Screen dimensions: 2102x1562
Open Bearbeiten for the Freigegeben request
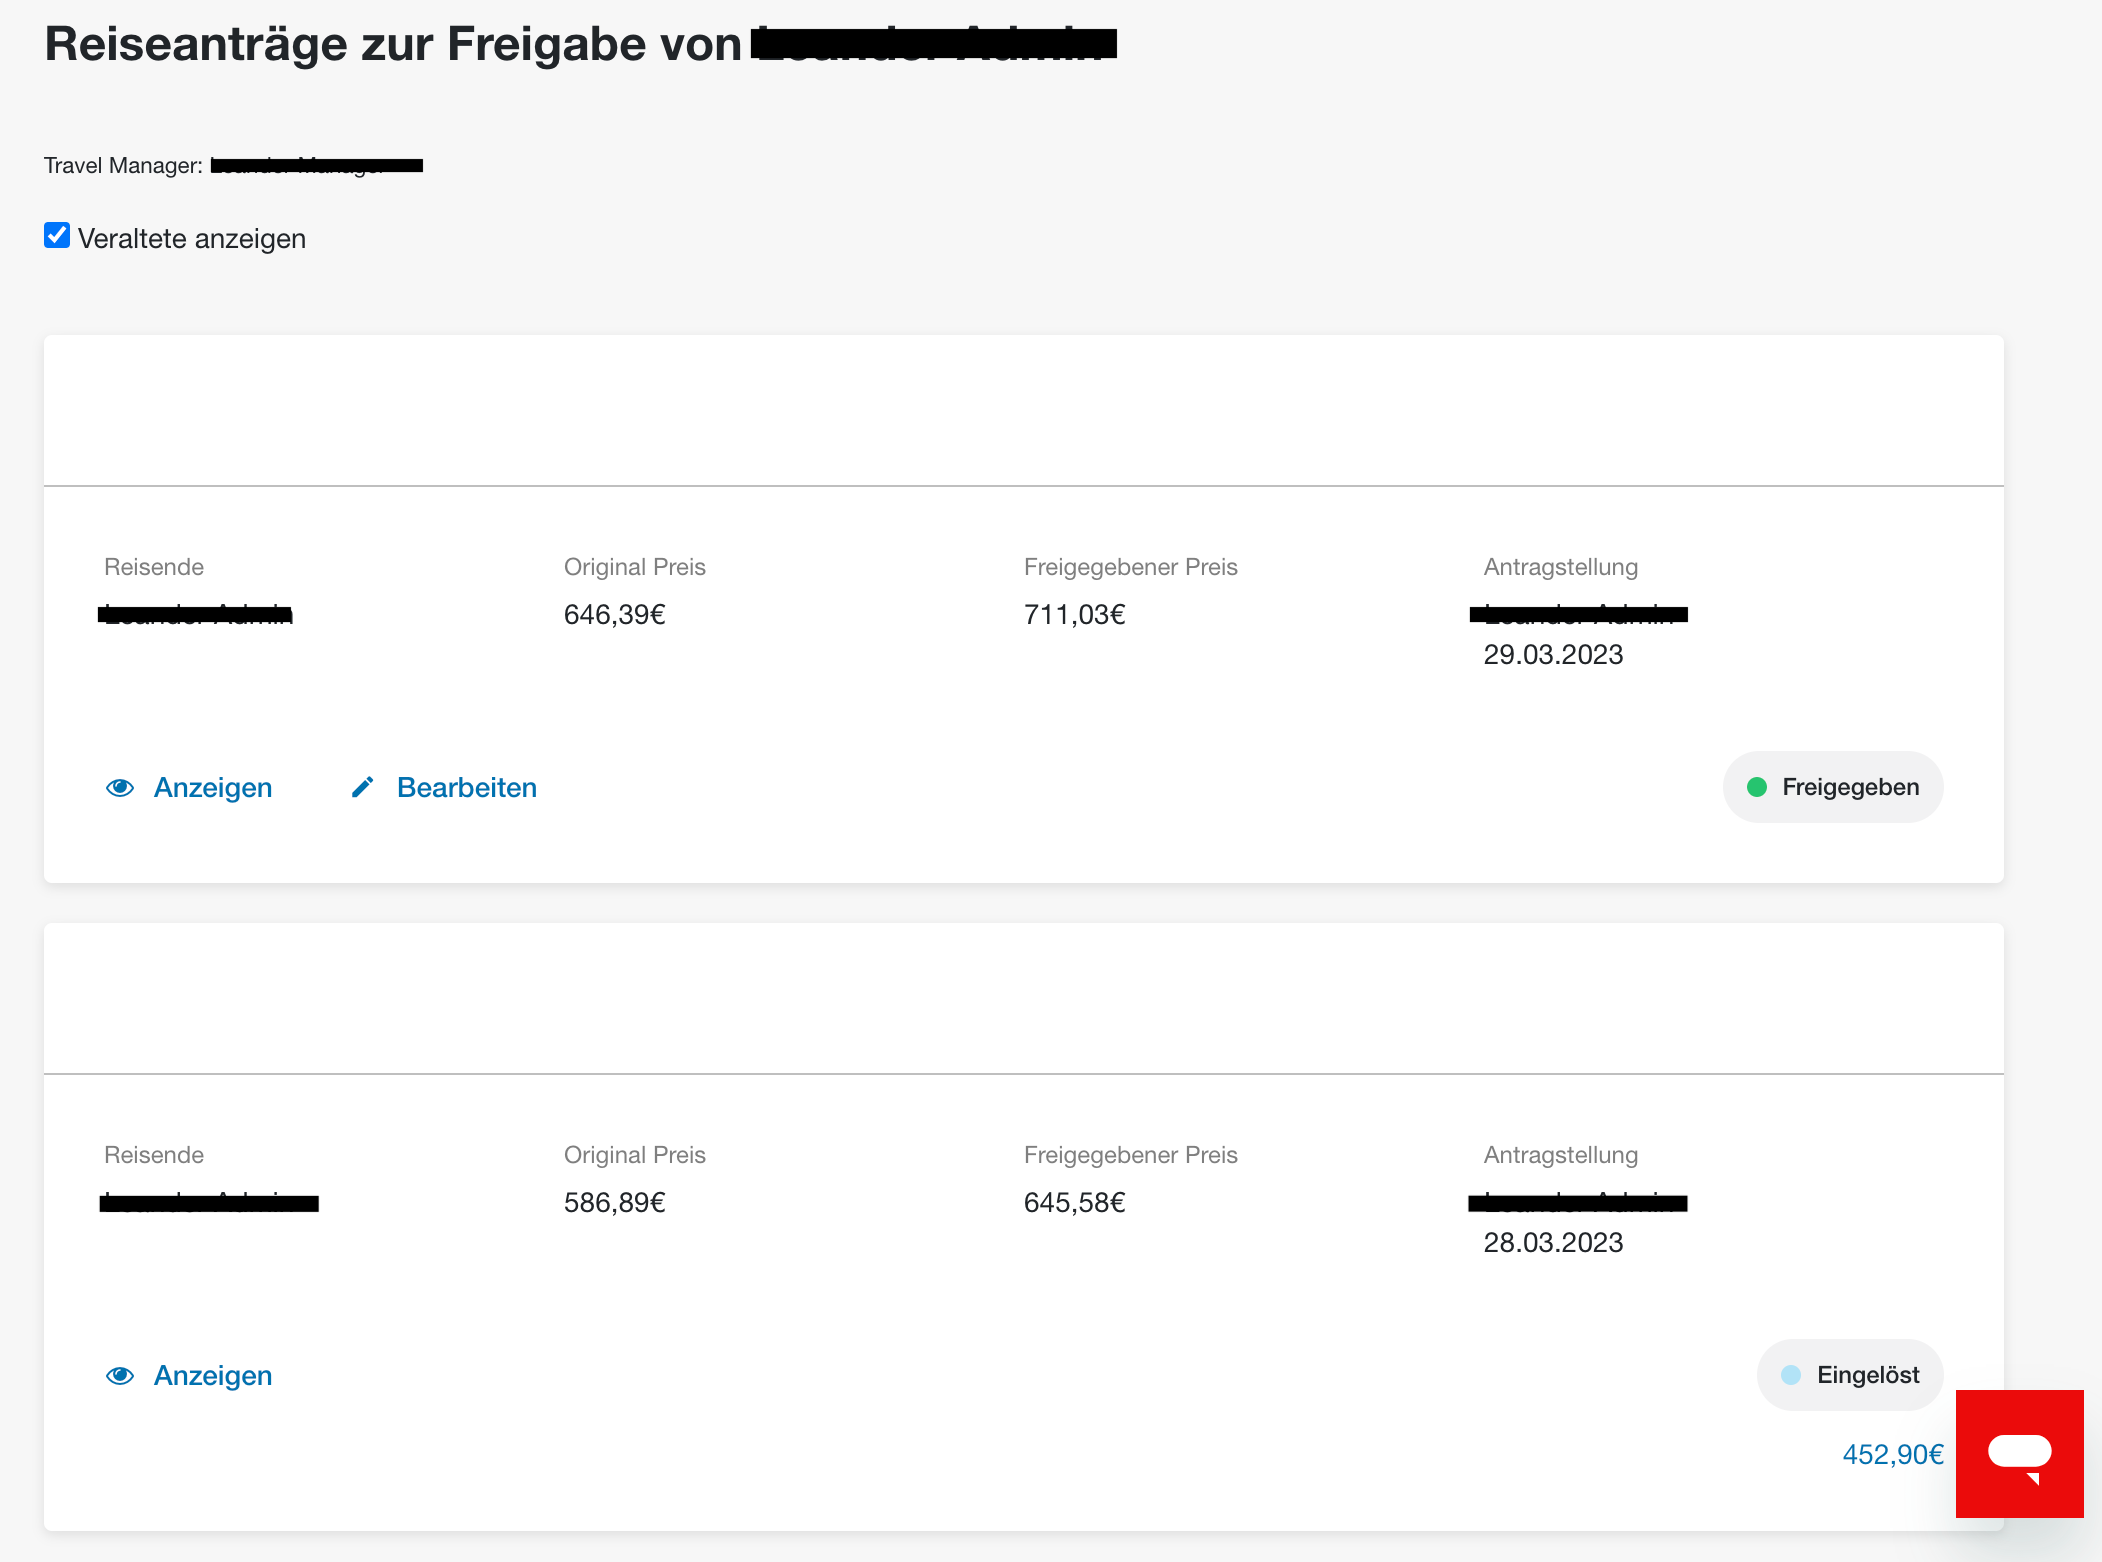(466, 788)
